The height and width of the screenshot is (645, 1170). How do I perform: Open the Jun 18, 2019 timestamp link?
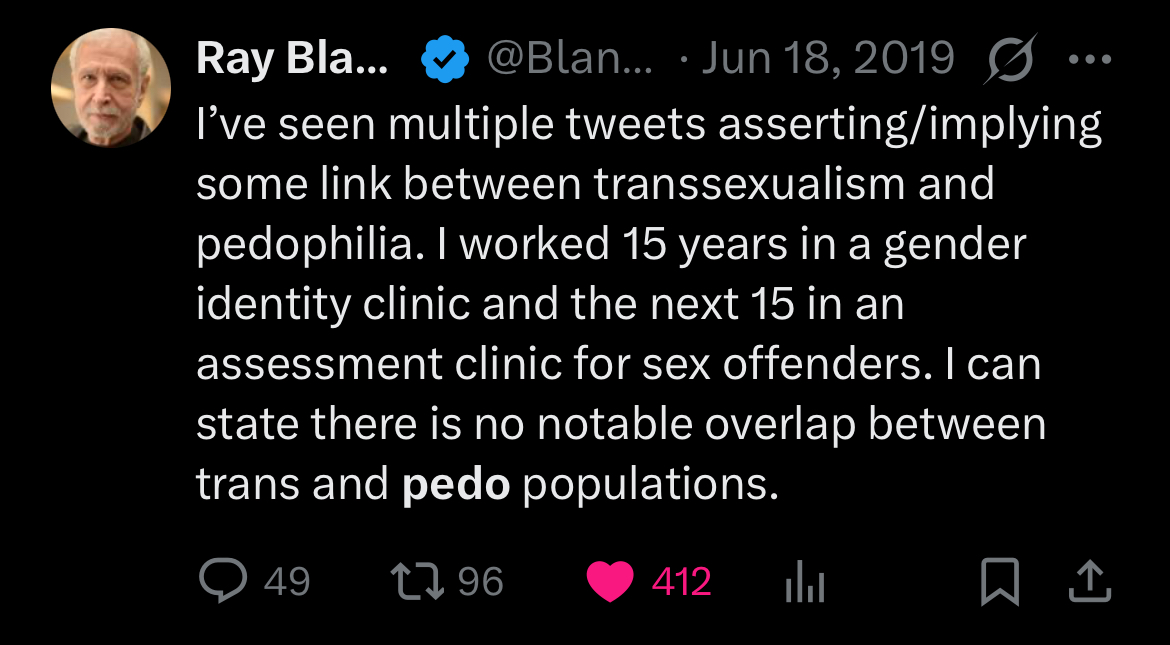[828, 58]
